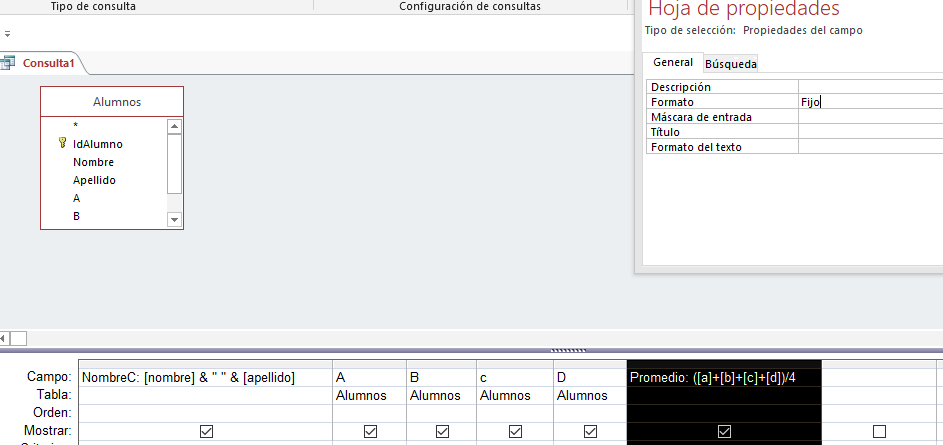943x445 pixels.
Task: Toggle the Mostrar checkbox for NombreC column
Action: click(x=206, y=431)
